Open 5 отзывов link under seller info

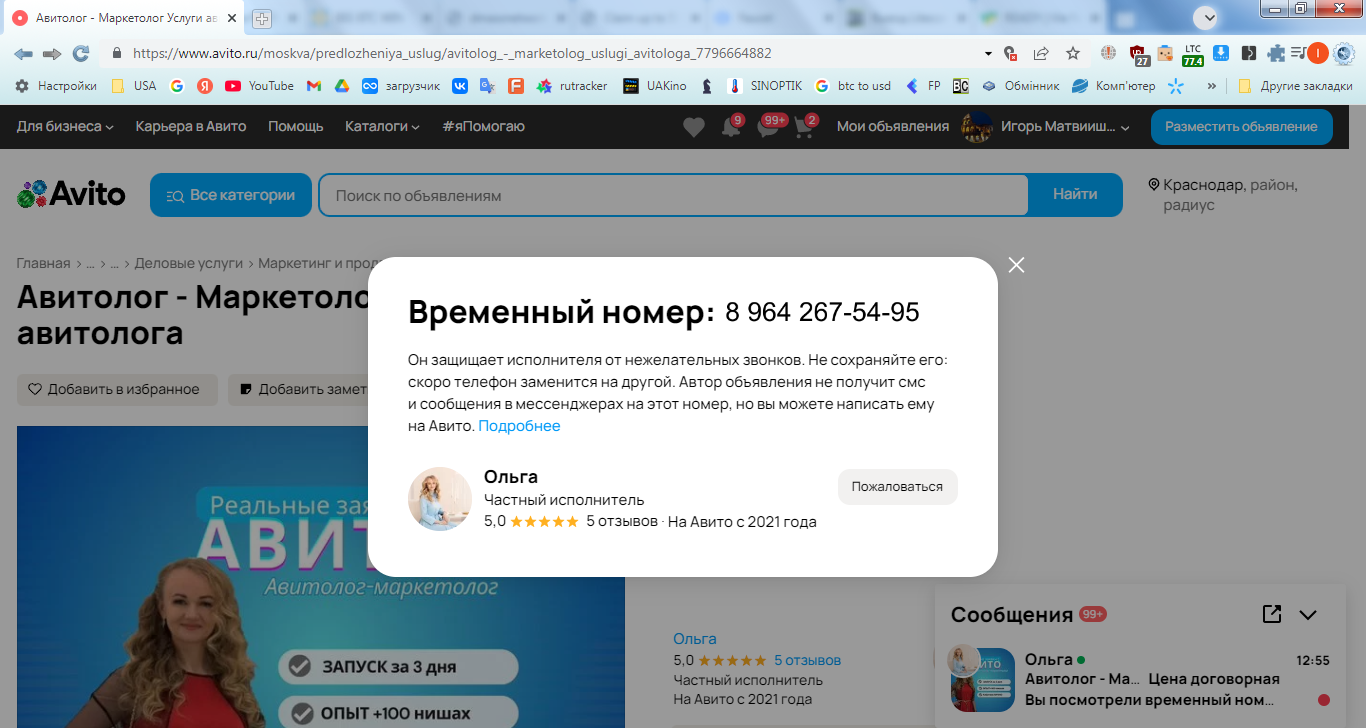click(807, 660)
